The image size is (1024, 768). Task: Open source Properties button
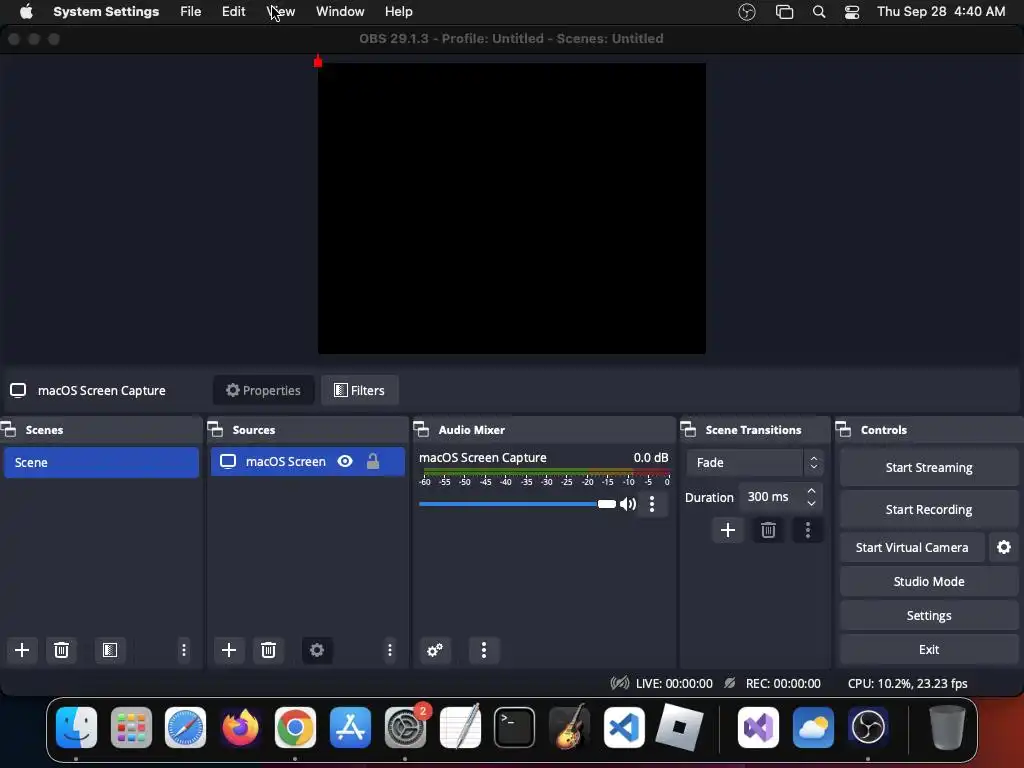[263, 390]
